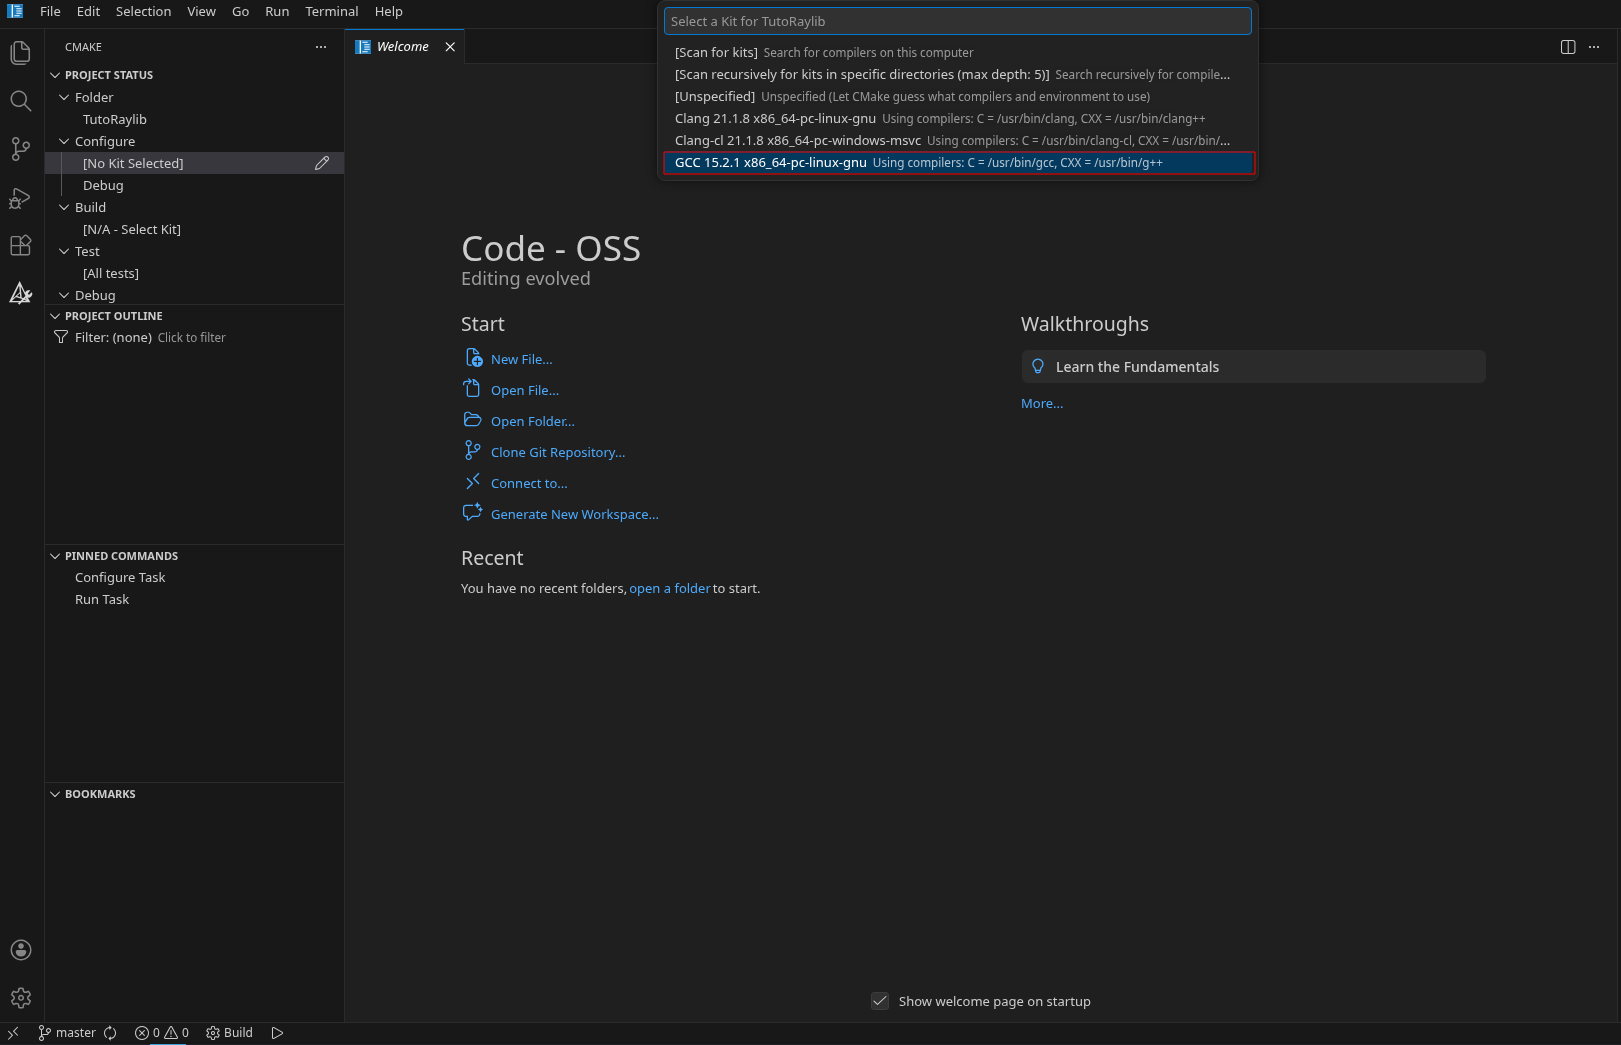This screenshot has height=1045, width=1621.
Task: Click the Clone Git Repository link
Action: (557, 453)
